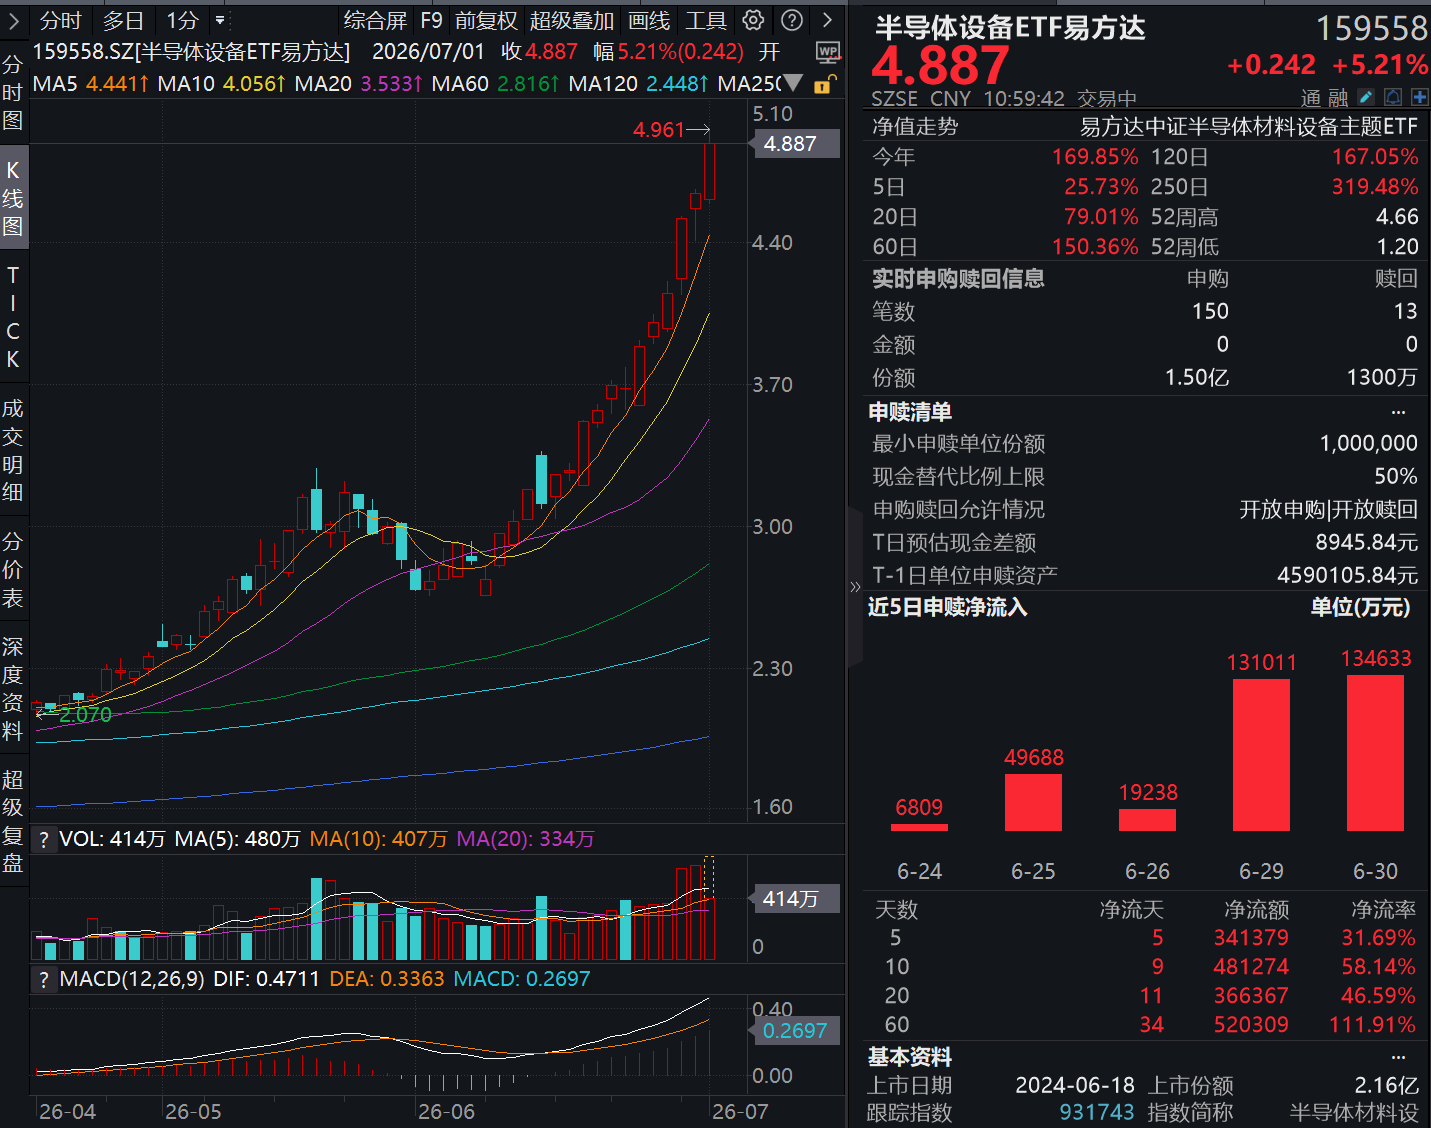Click the low marker 2.070
This screenshot has width=1431, height=1128.
(x=85, y=715)
